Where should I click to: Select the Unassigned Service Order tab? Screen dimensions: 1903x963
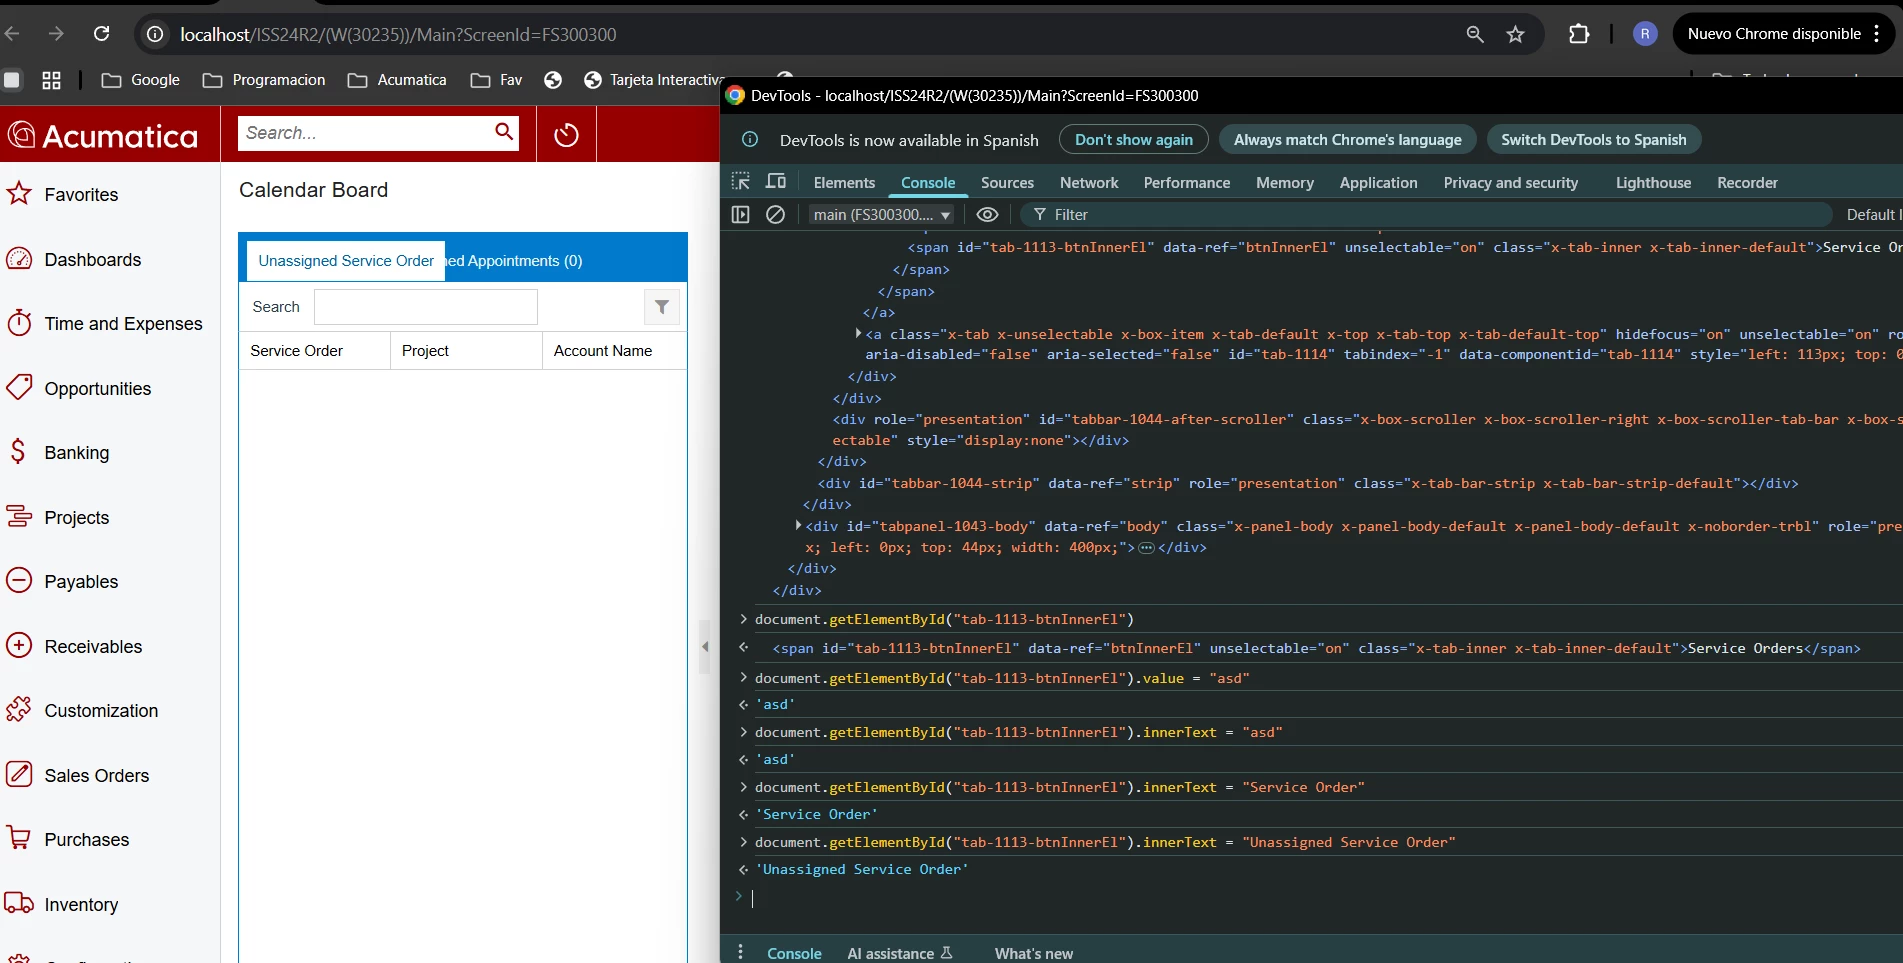(x=345, y=261)
